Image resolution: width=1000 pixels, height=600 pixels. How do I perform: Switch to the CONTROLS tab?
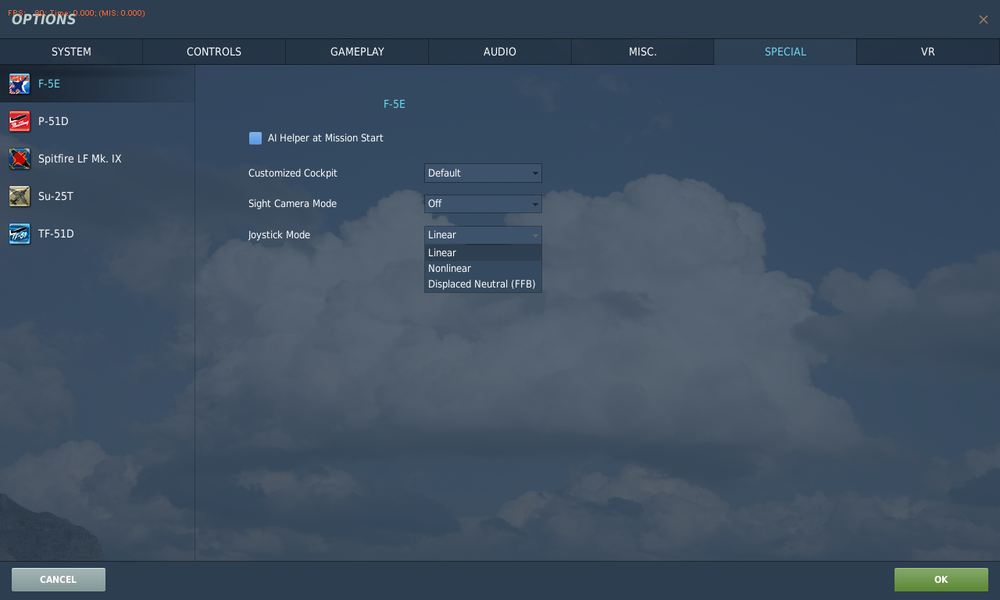pos(213,51)
